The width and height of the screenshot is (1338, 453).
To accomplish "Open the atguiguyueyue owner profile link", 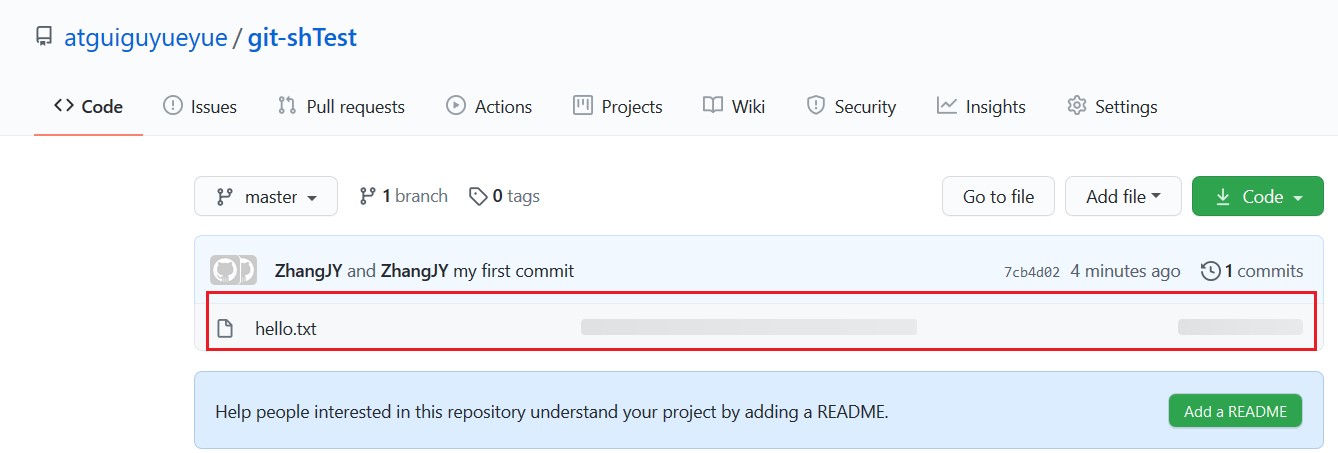I will pos(144,38).
